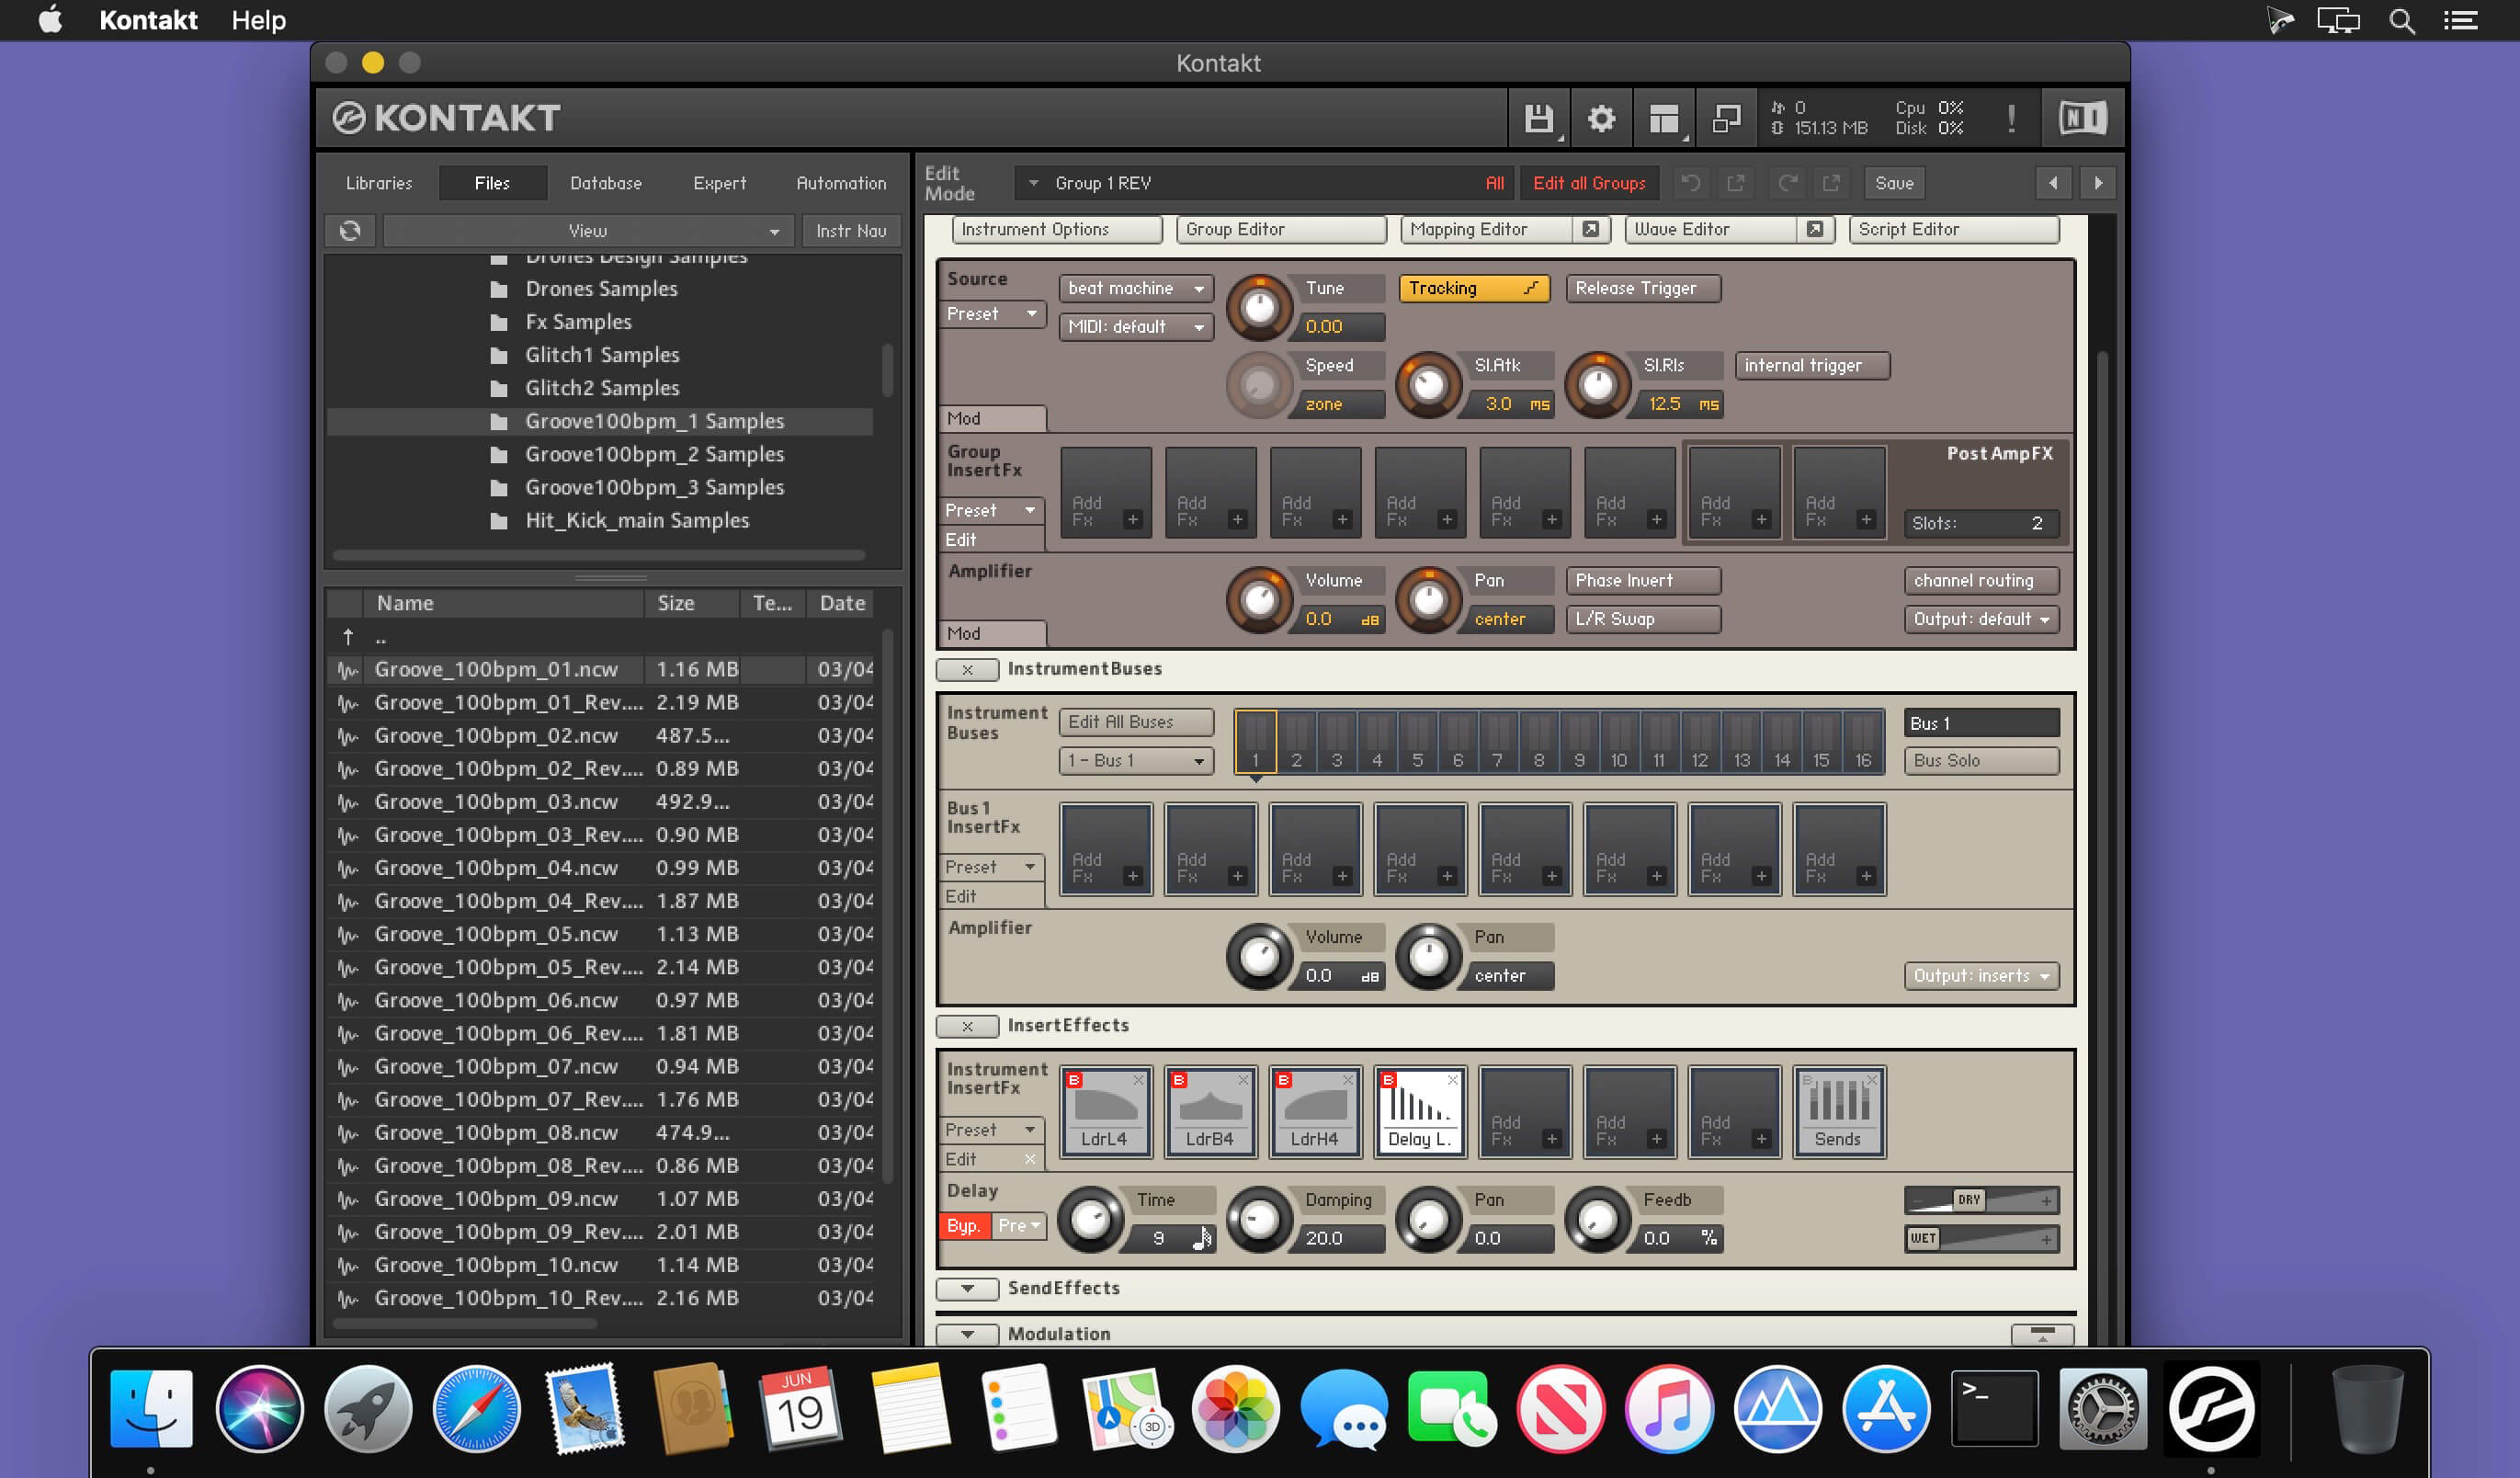Open Spotlight search in menu bar
This screenshot has width=2520, height=1478.
2402,20
